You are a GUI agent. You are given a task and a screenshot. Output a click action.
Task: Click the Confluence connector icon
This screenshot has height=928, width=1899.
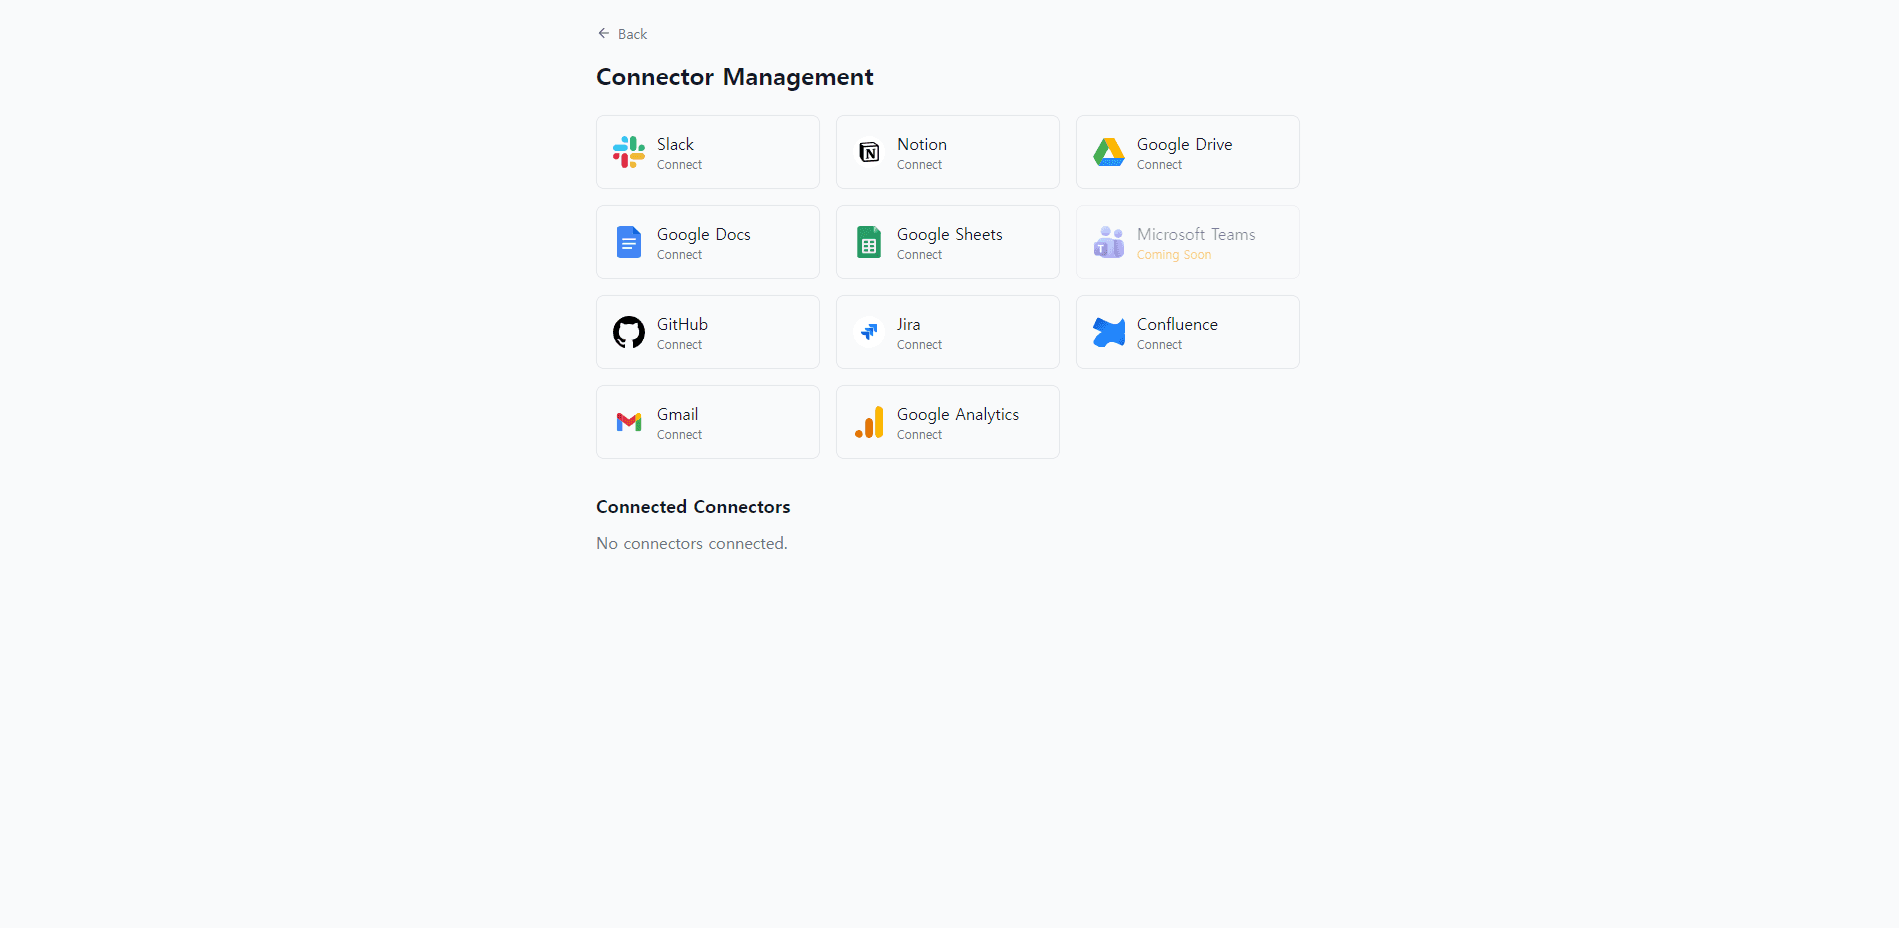tap(1108, 332)
